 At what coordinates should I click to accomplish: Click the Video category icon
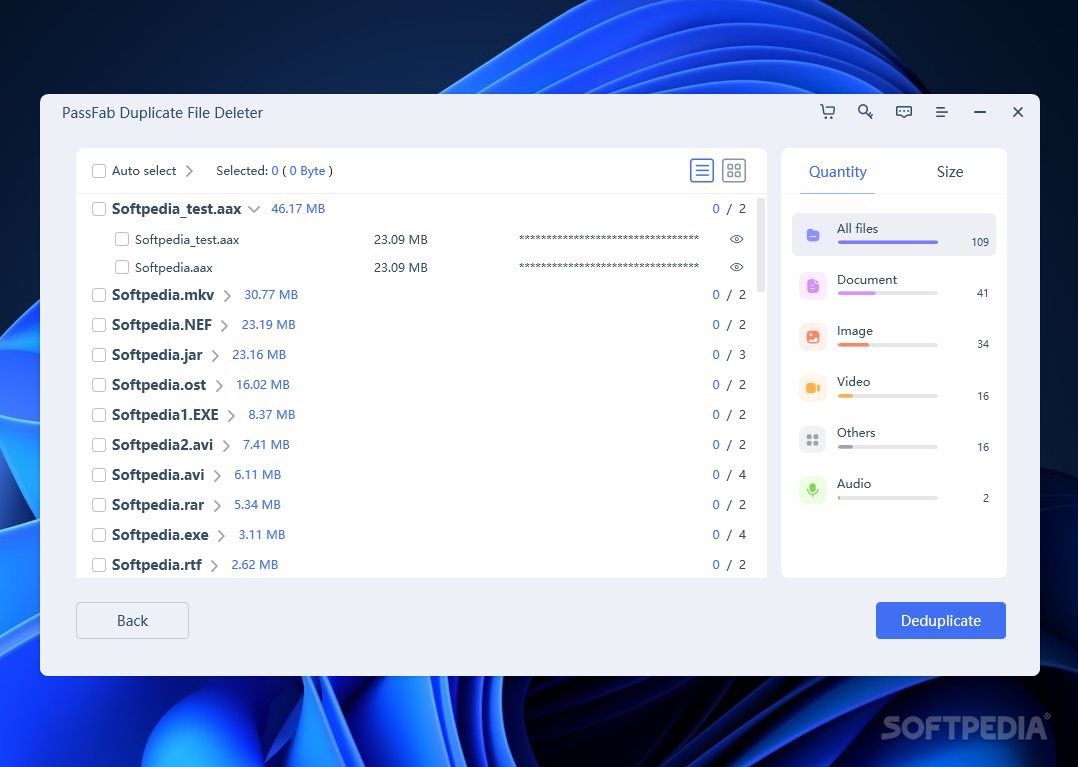[813, 388]
